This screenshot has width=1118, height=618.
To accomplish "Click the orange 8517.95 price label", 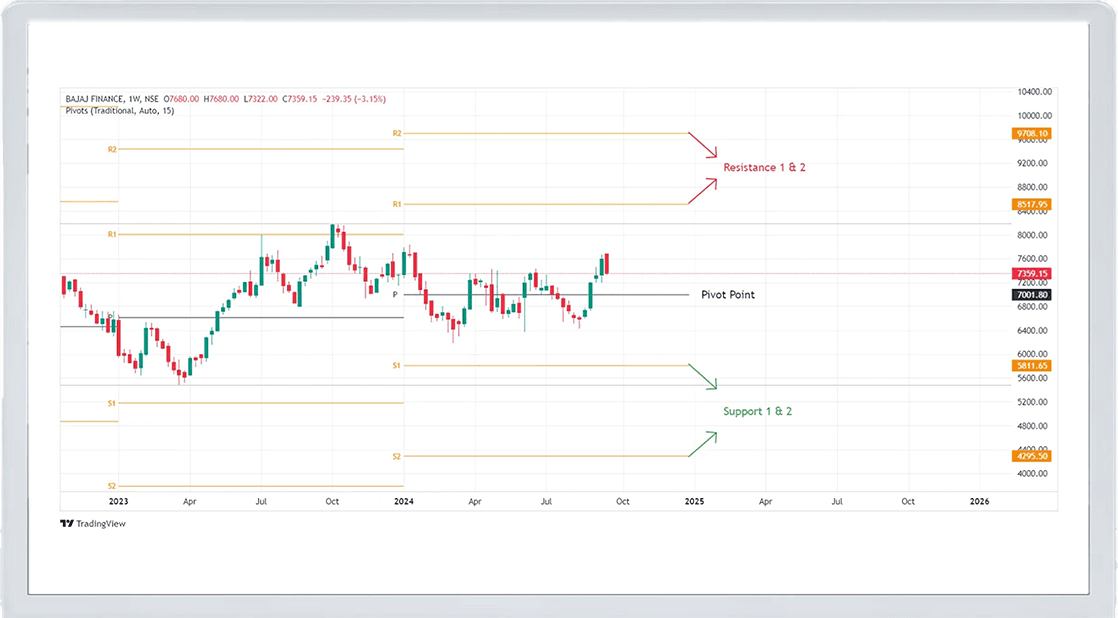I will pos(1031,204).
